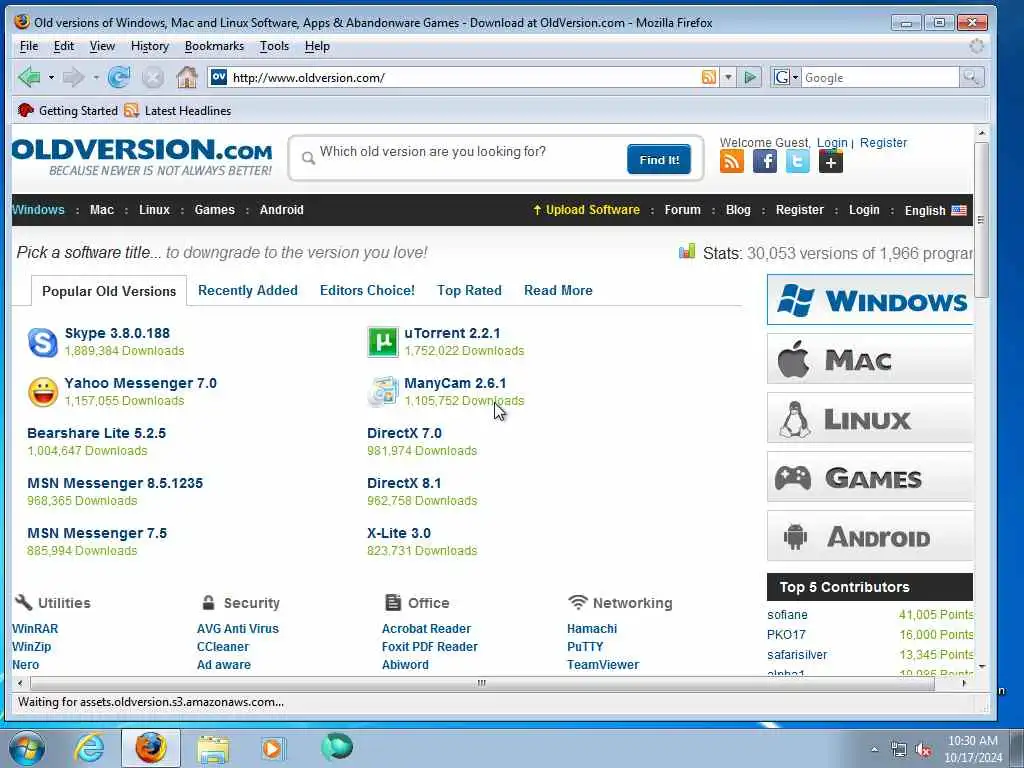The image size is (1024, 768).
Task: Open the English language selector
Action: (x=935, y=210)
